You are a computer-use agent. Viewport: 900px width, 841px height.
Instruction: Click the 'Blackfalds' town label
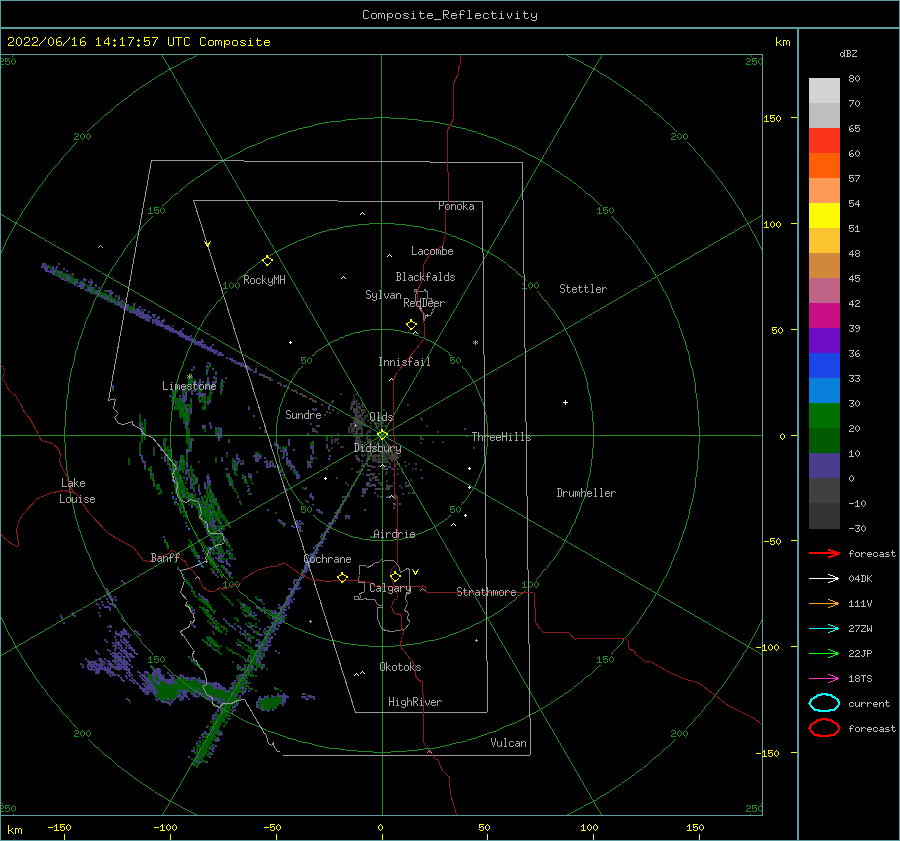[x=425, y=277]
